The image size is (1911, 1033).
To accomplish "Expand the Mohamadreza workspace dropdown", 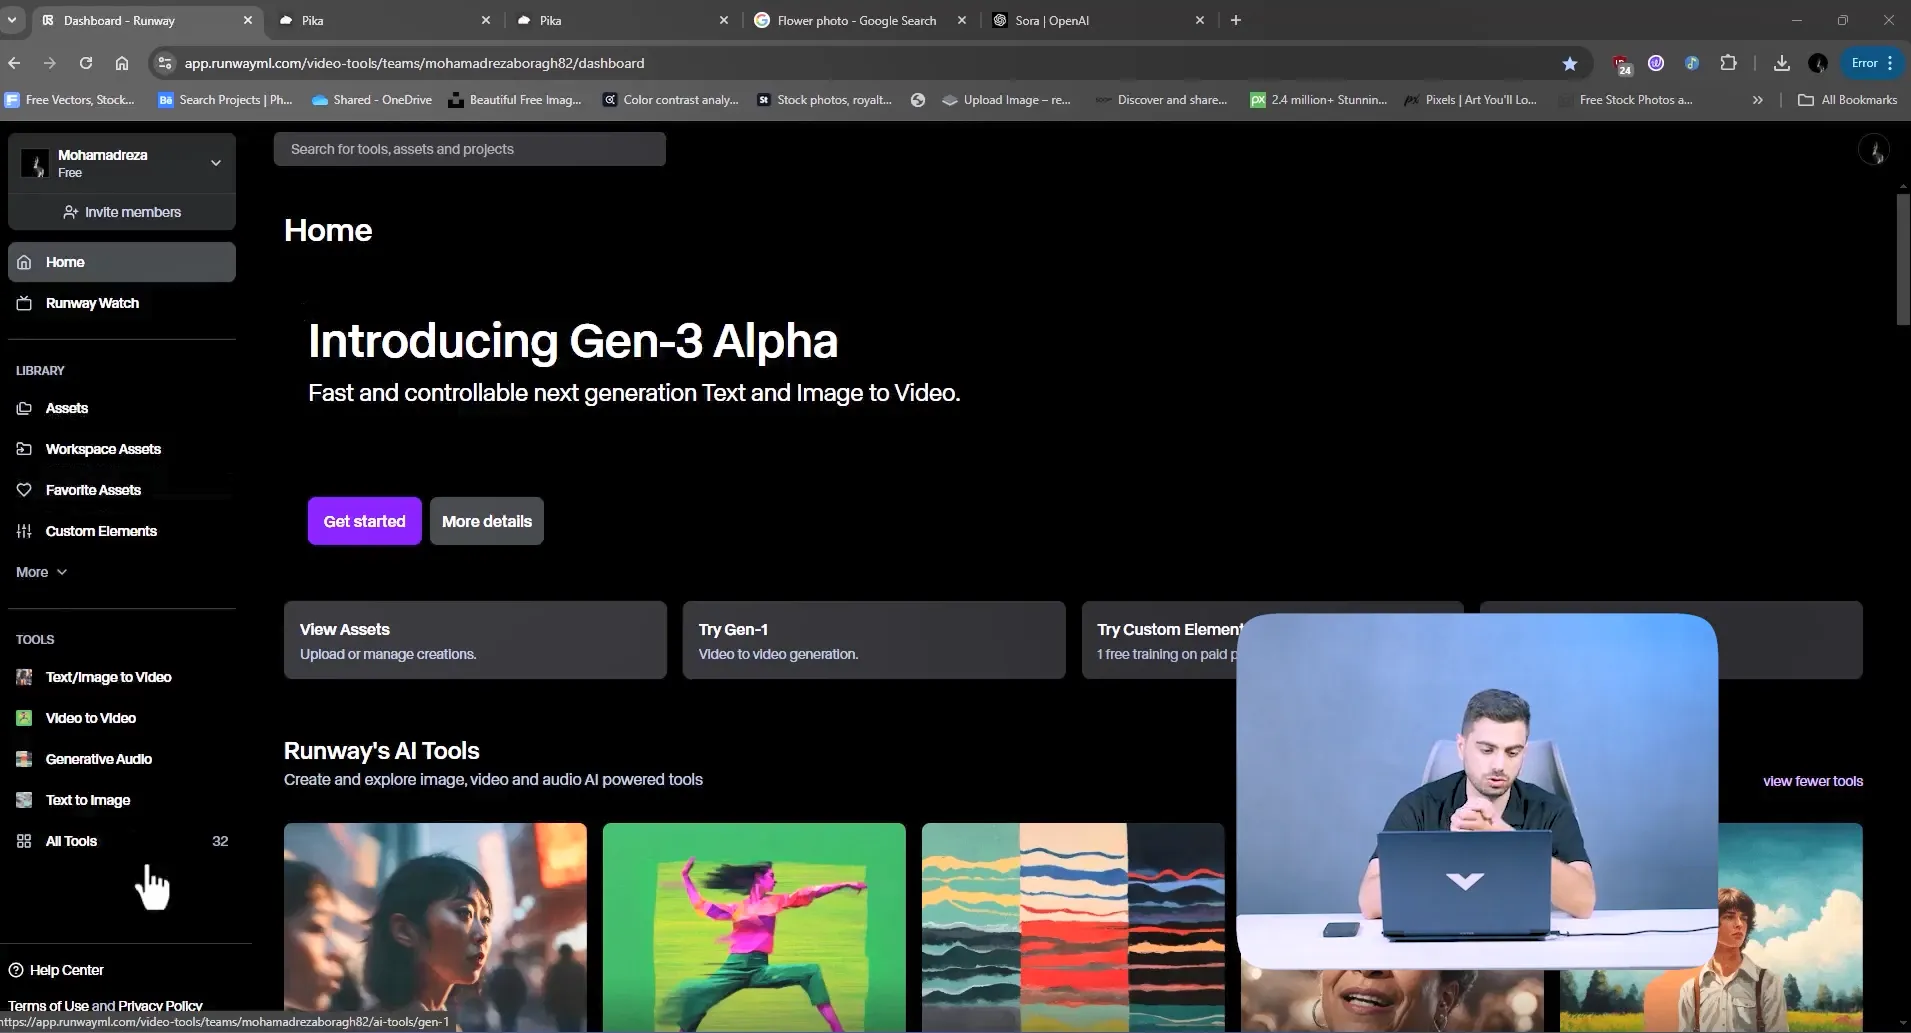I will 215,163.
